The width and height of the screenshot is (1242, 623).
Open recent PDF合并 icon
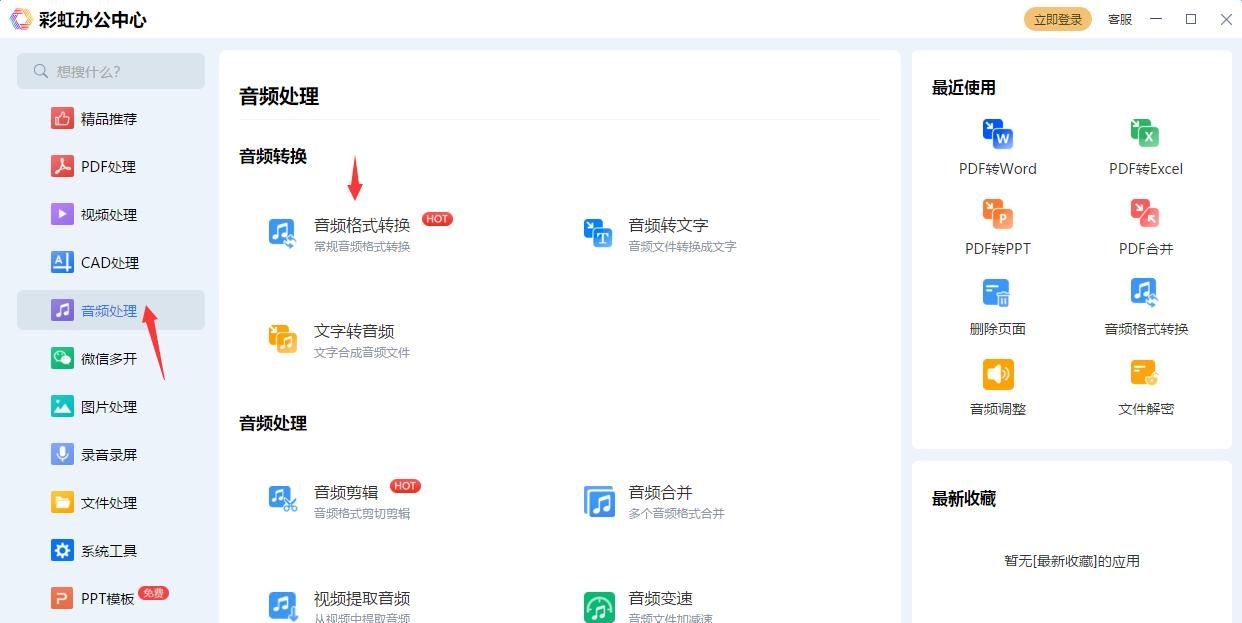pos(1145,213)
